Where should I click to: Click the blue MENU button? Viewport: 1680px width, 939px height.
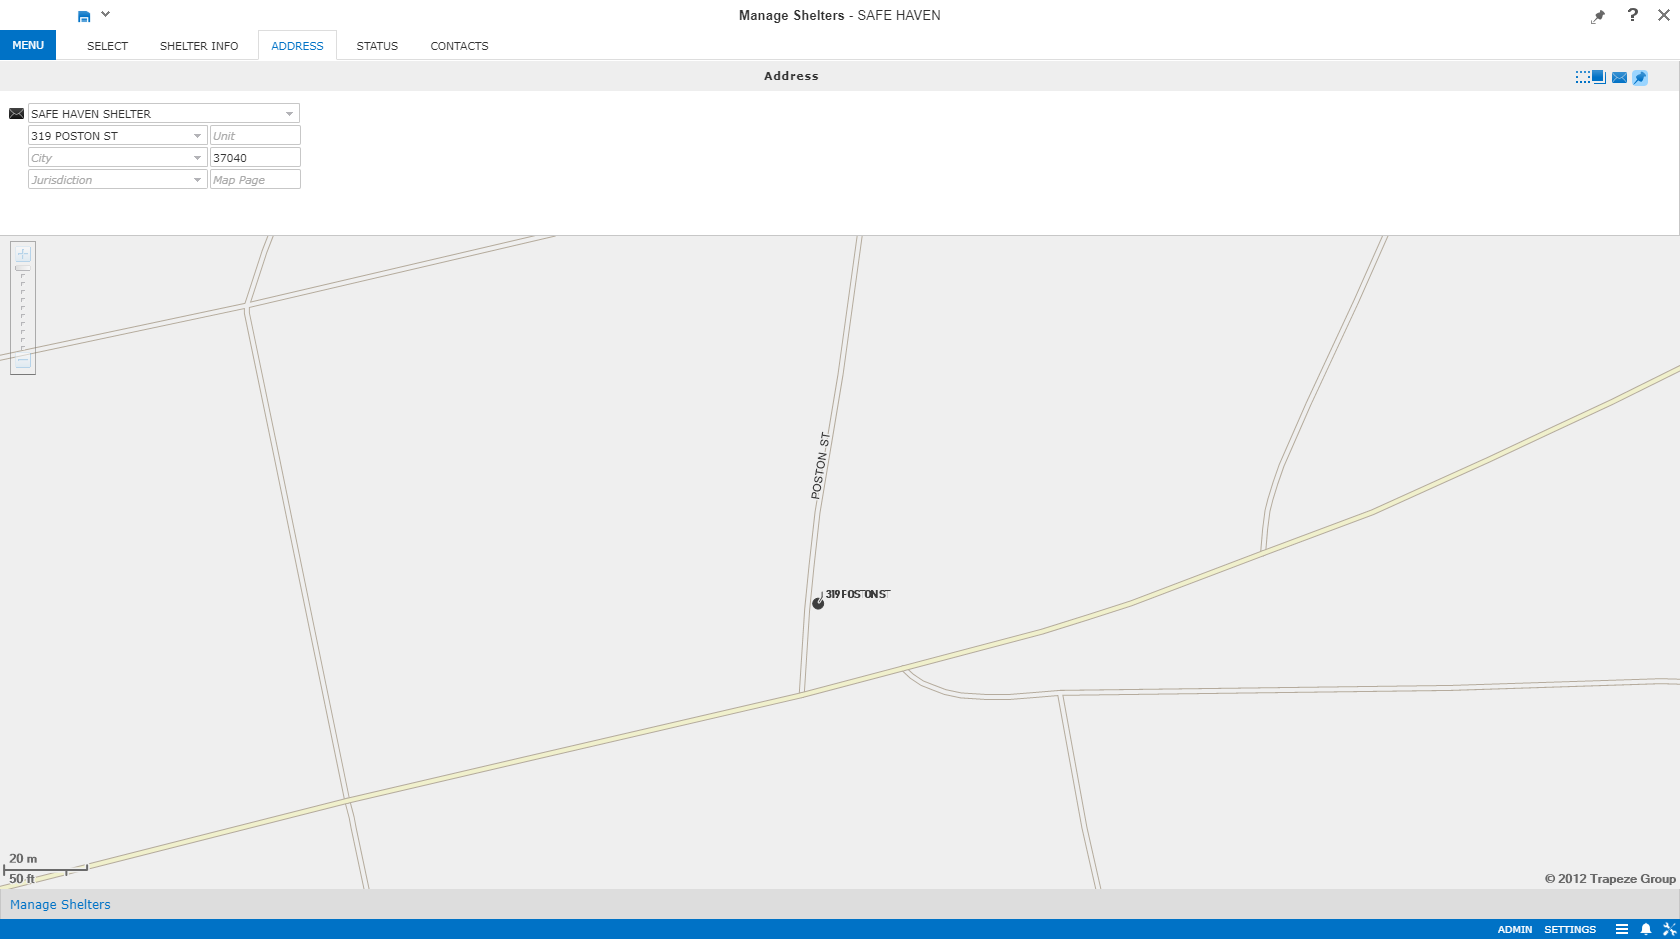click(x=28, y=45)
